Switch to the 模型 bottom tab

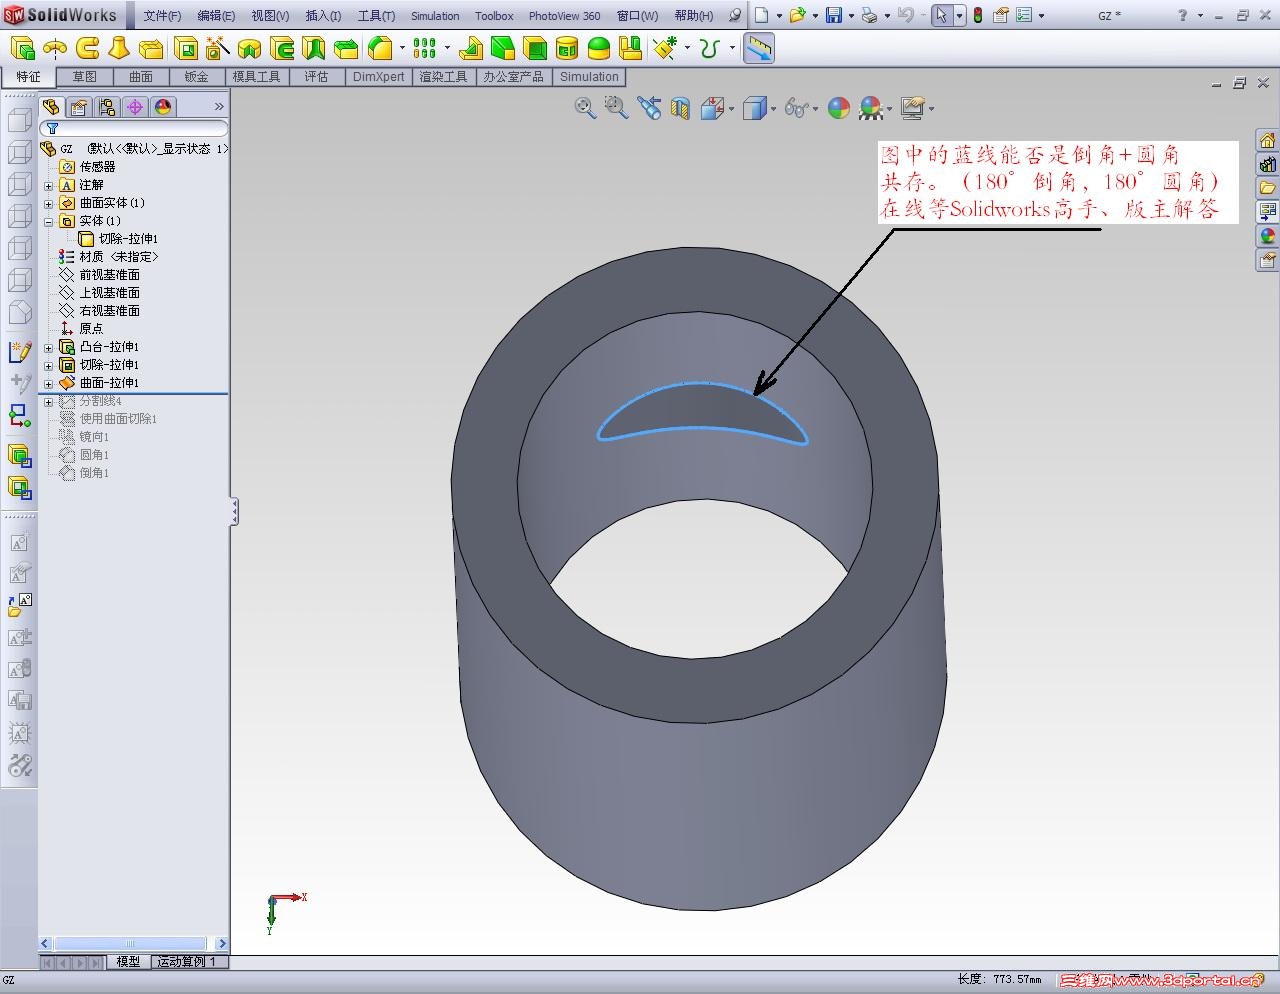click(128, 962)
